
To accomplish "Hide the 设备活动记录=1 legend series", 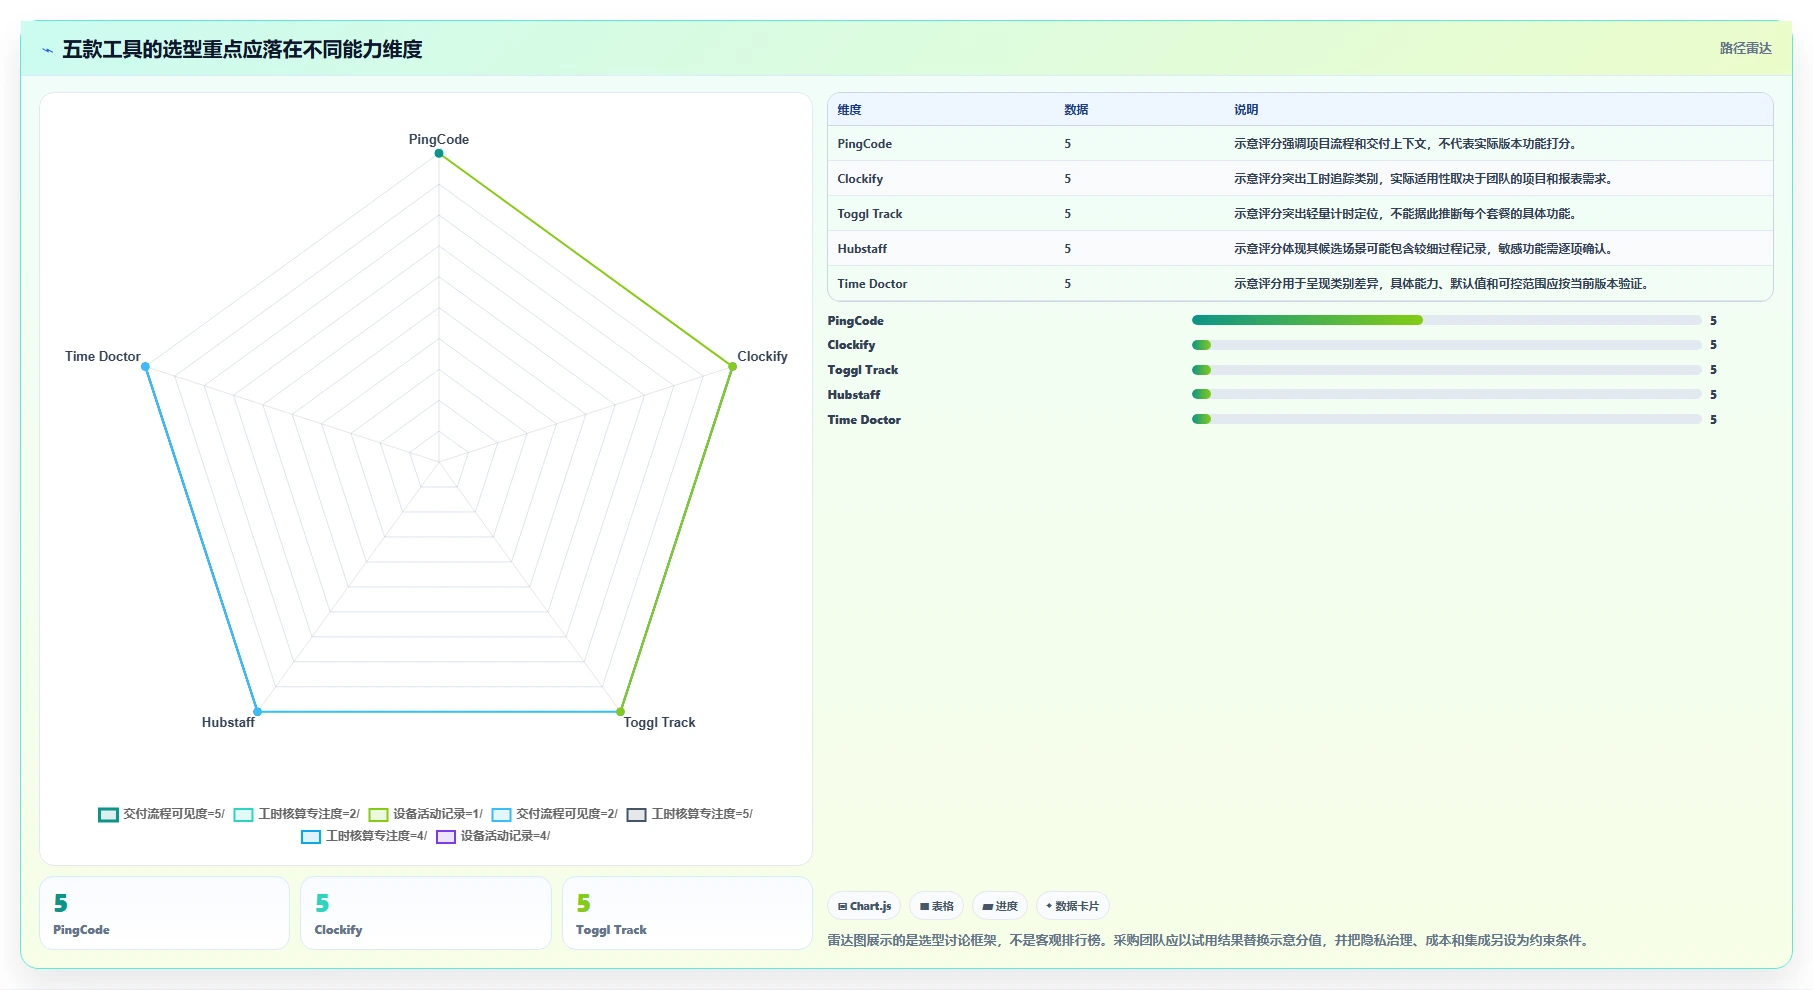I will [426, 814].
